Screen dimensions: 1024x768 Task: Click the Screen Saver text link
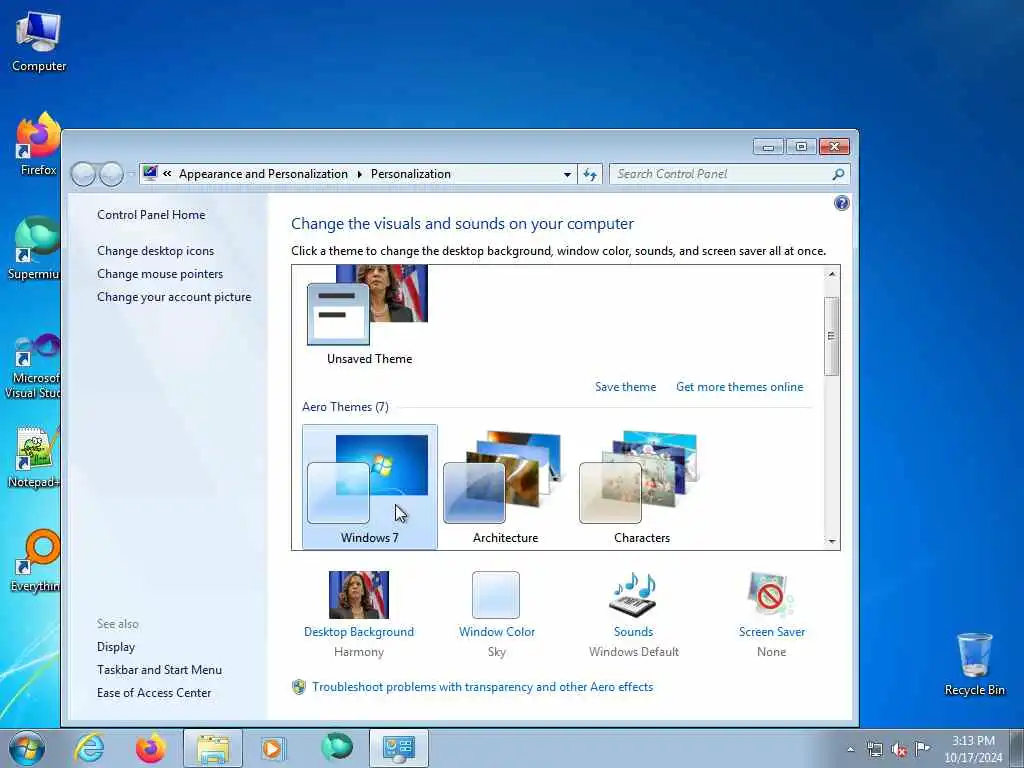[x=772, y=632]
